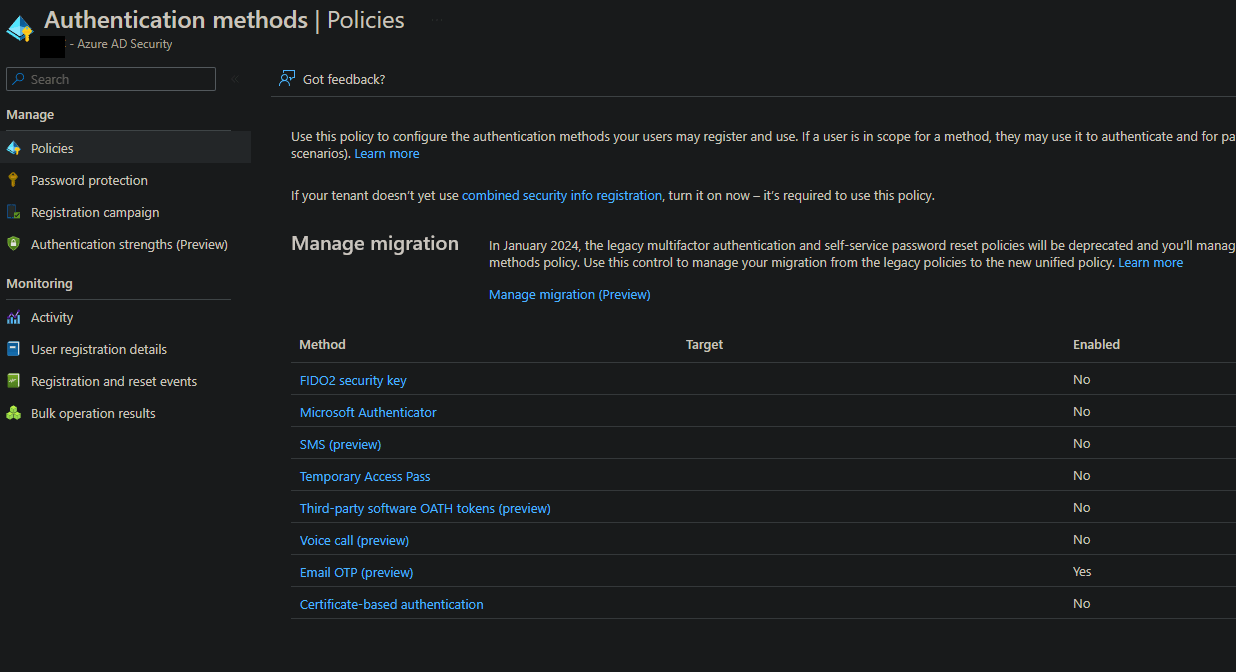
Task: Click the magnifier icon in the search box
Action: [19, 79]
